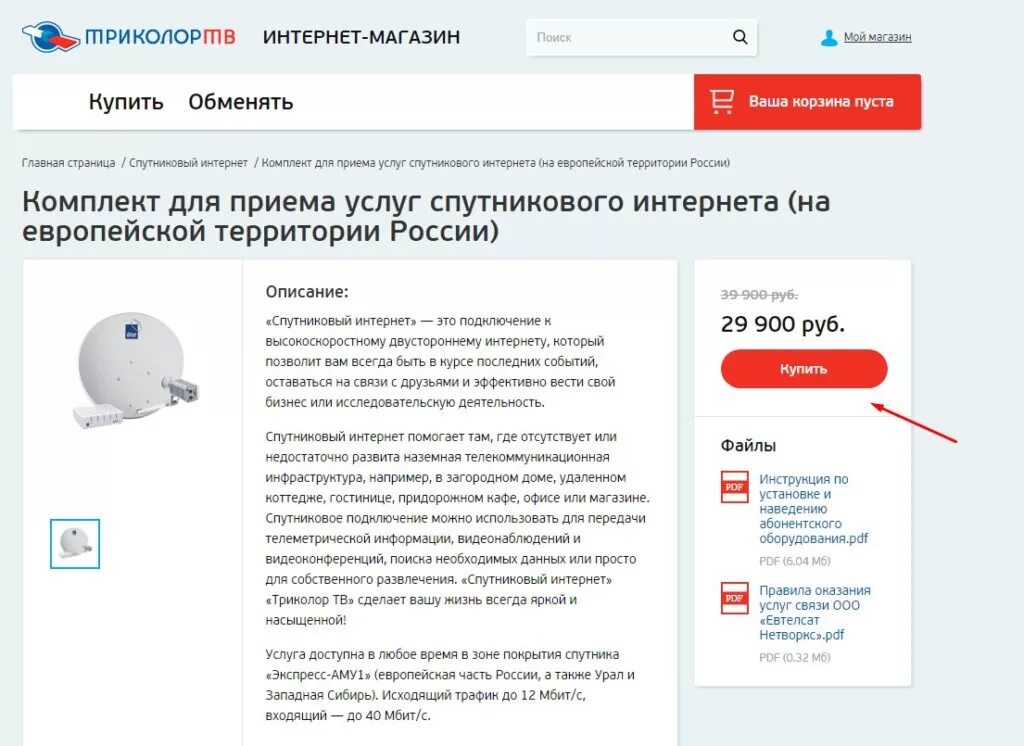Open Инструкция по установке PDF link
Viewport: 1024px width, 746px height.
[x=814, y=509]
